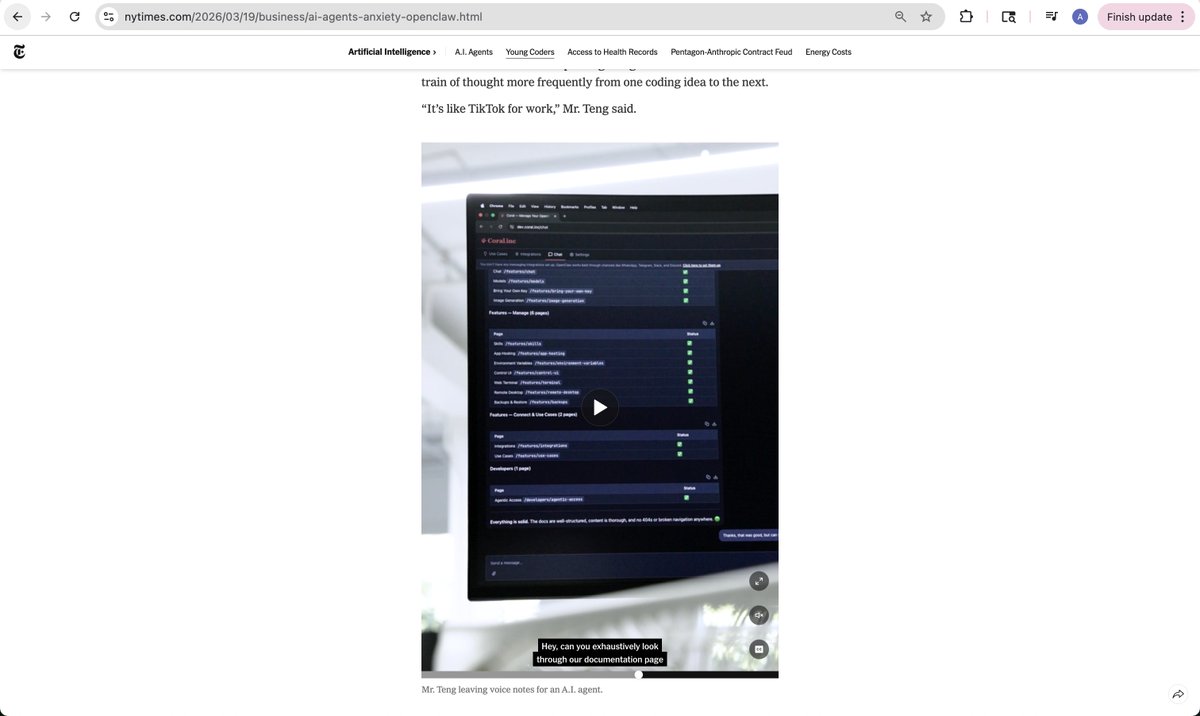Click the browser forward arrow

click(46, 17)
